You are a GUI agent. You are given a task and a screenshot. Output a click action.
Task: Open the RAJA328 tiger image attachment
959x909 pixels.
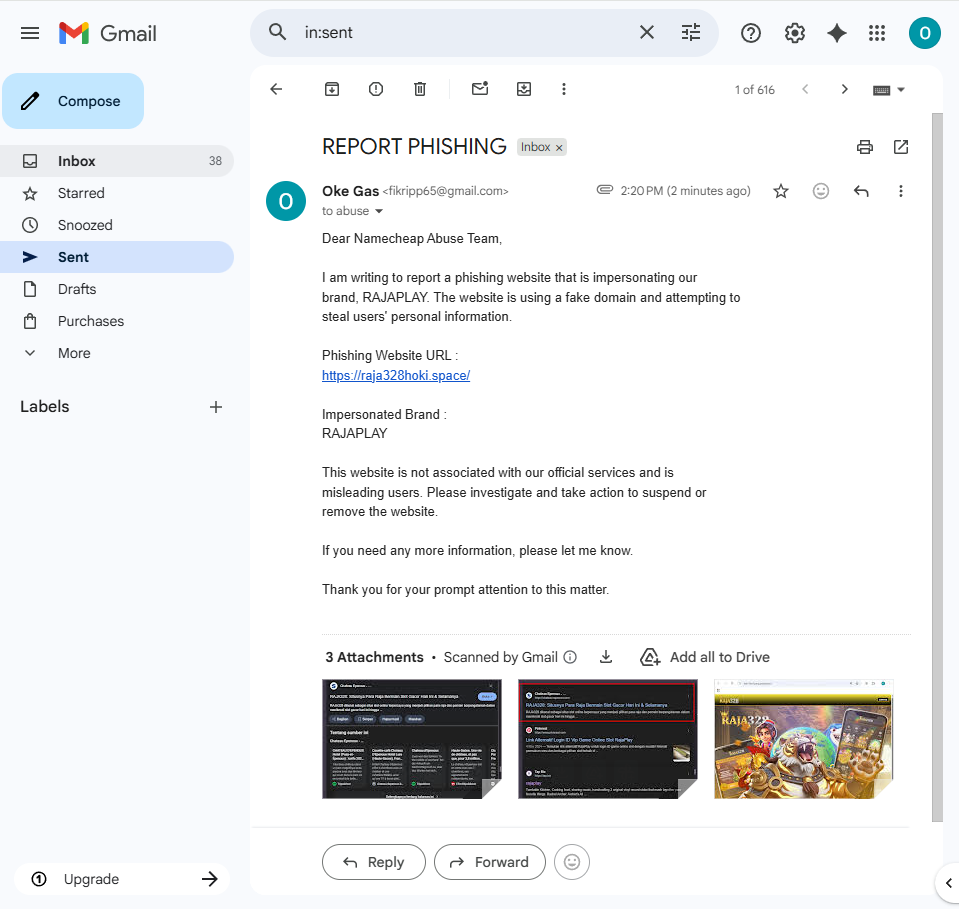pyautogui.click(x=804, y=739)
